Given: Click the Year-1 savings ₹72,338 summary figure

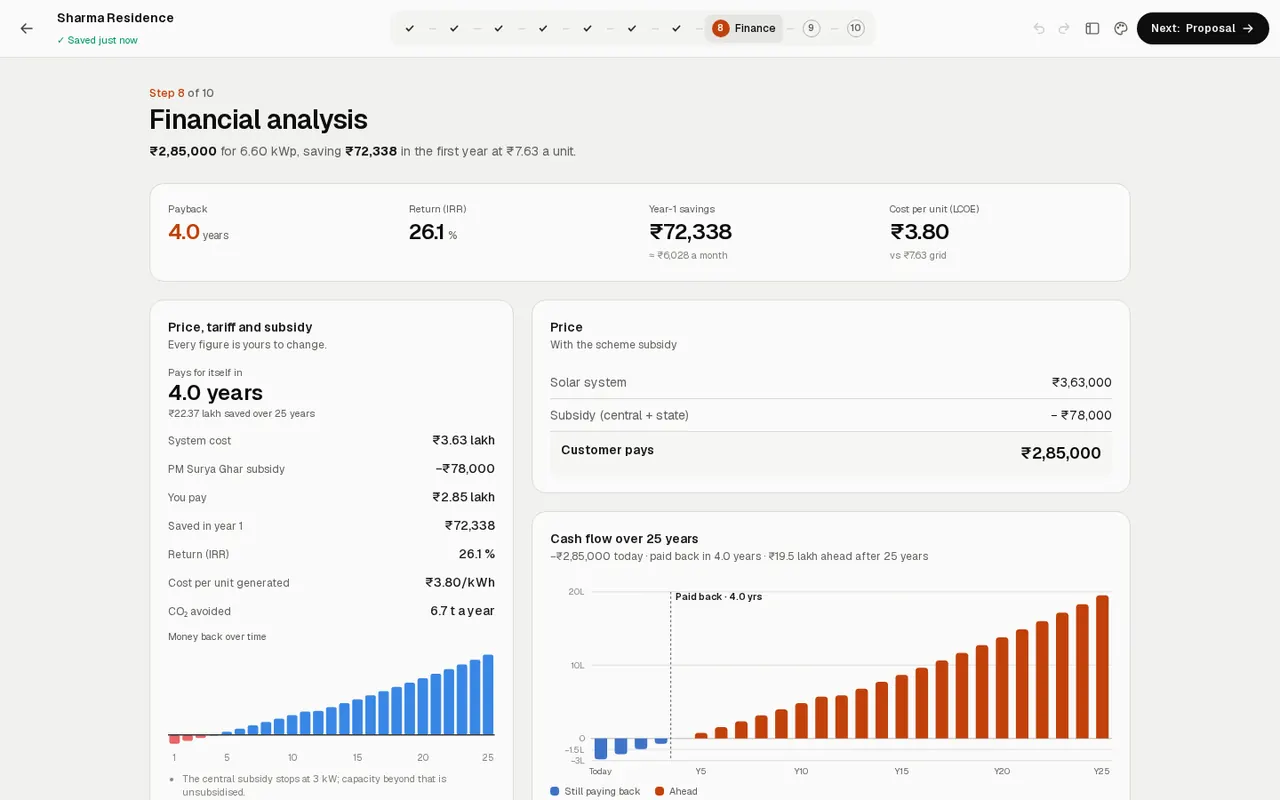Looking at the screenshot, I should 690,232.
